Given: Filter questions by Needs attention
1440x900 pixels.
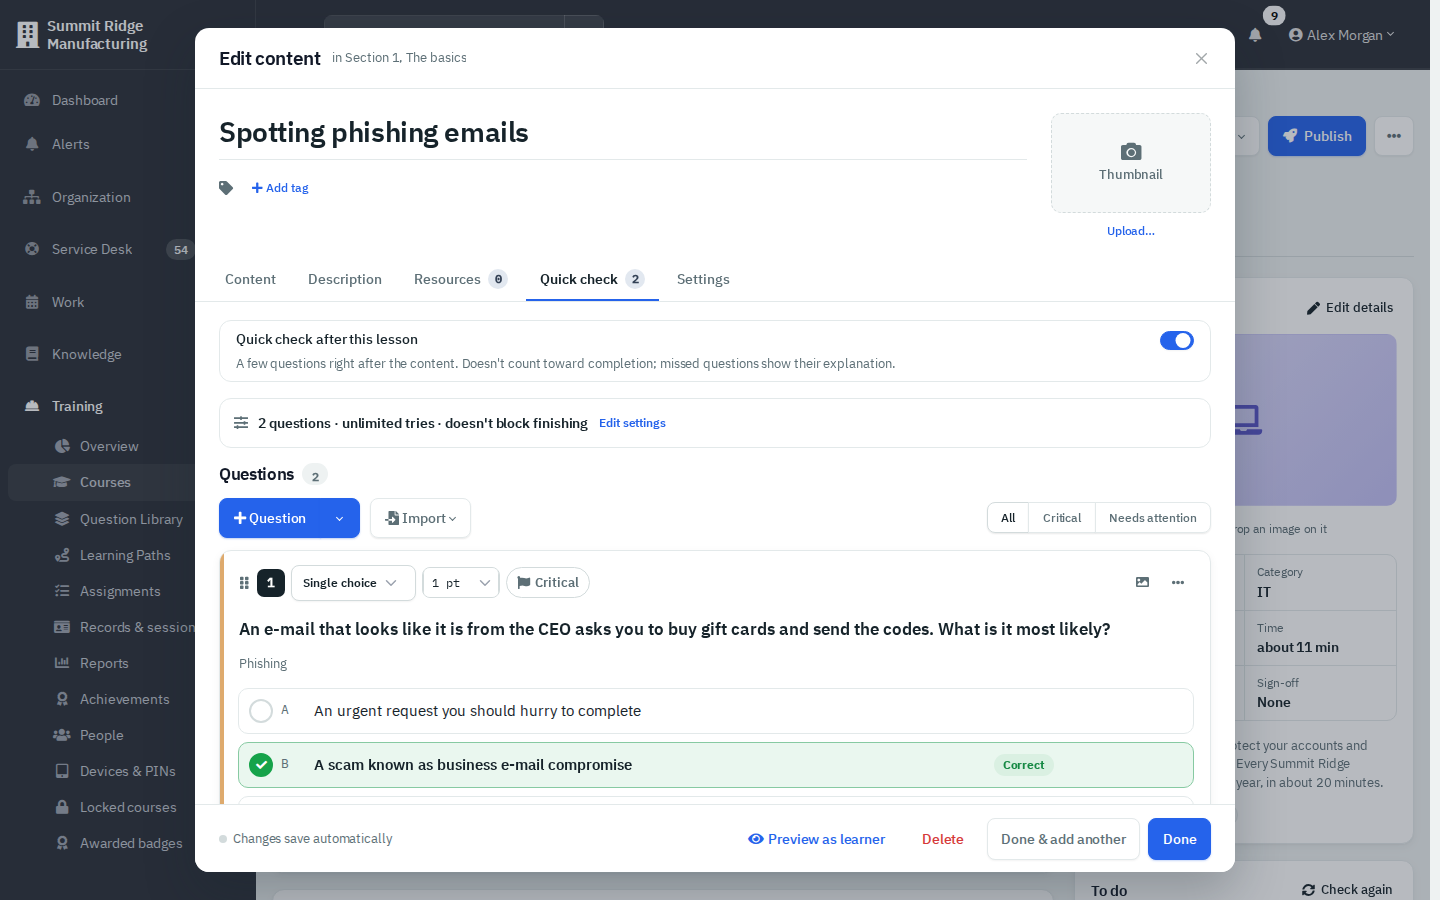Looking at the screenshot, I should tap(1152, 518).
